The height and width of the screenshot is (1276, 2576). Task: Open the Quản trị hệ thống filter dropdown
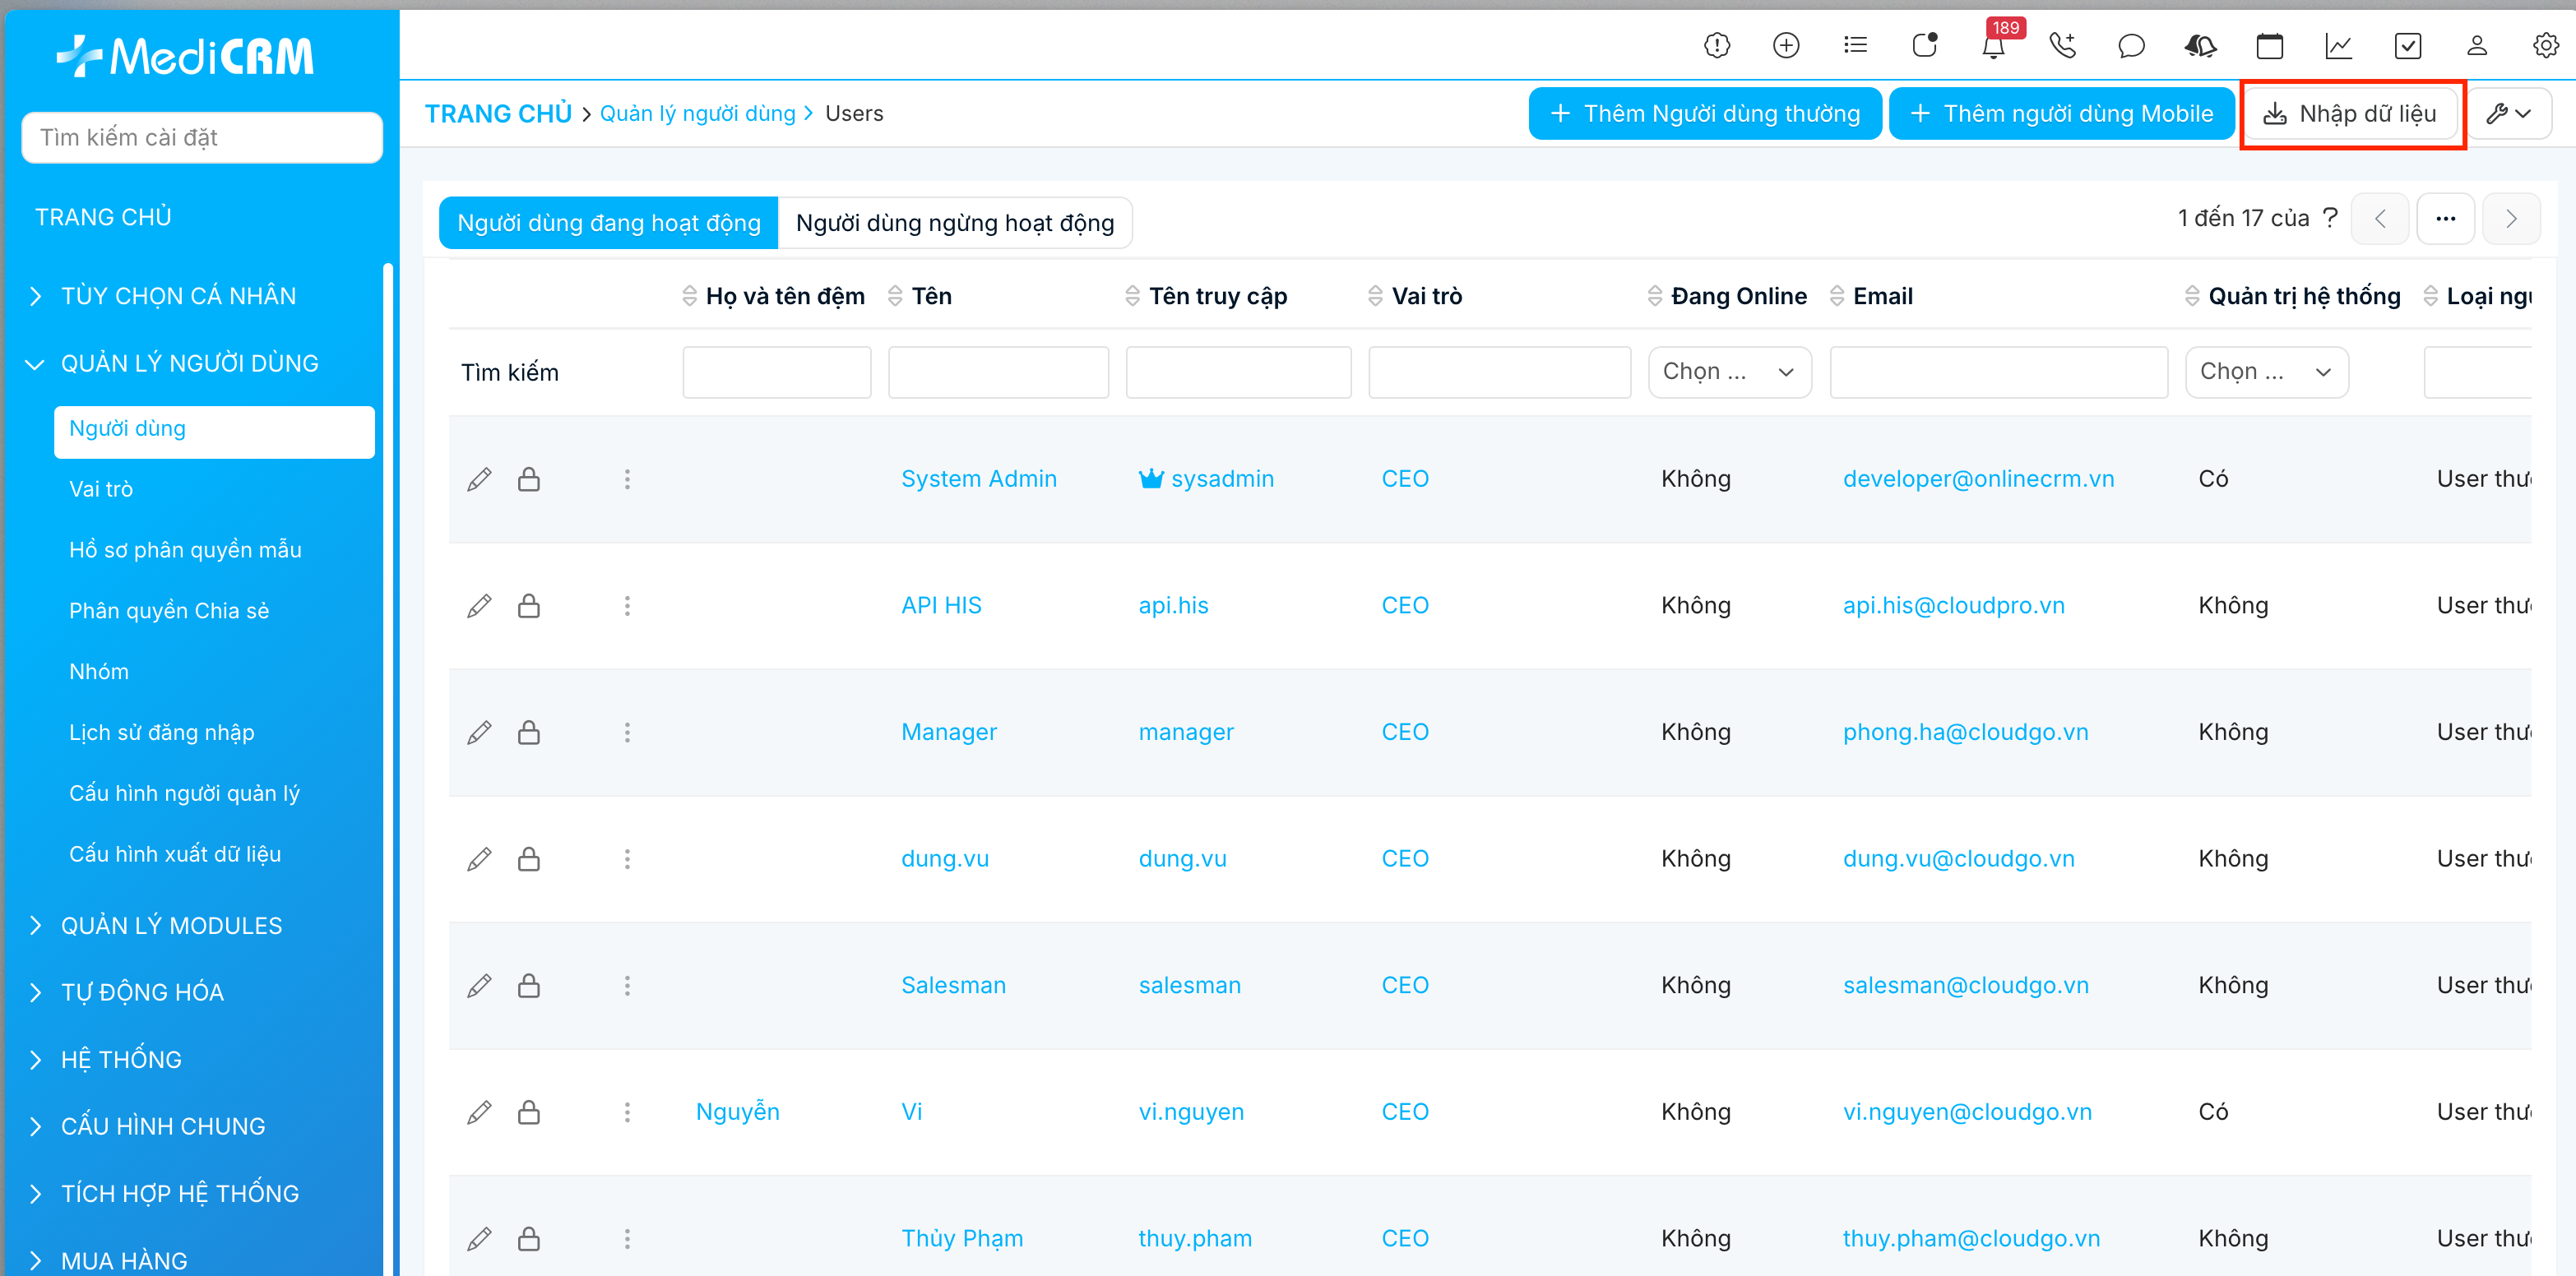click(2266, 372)
